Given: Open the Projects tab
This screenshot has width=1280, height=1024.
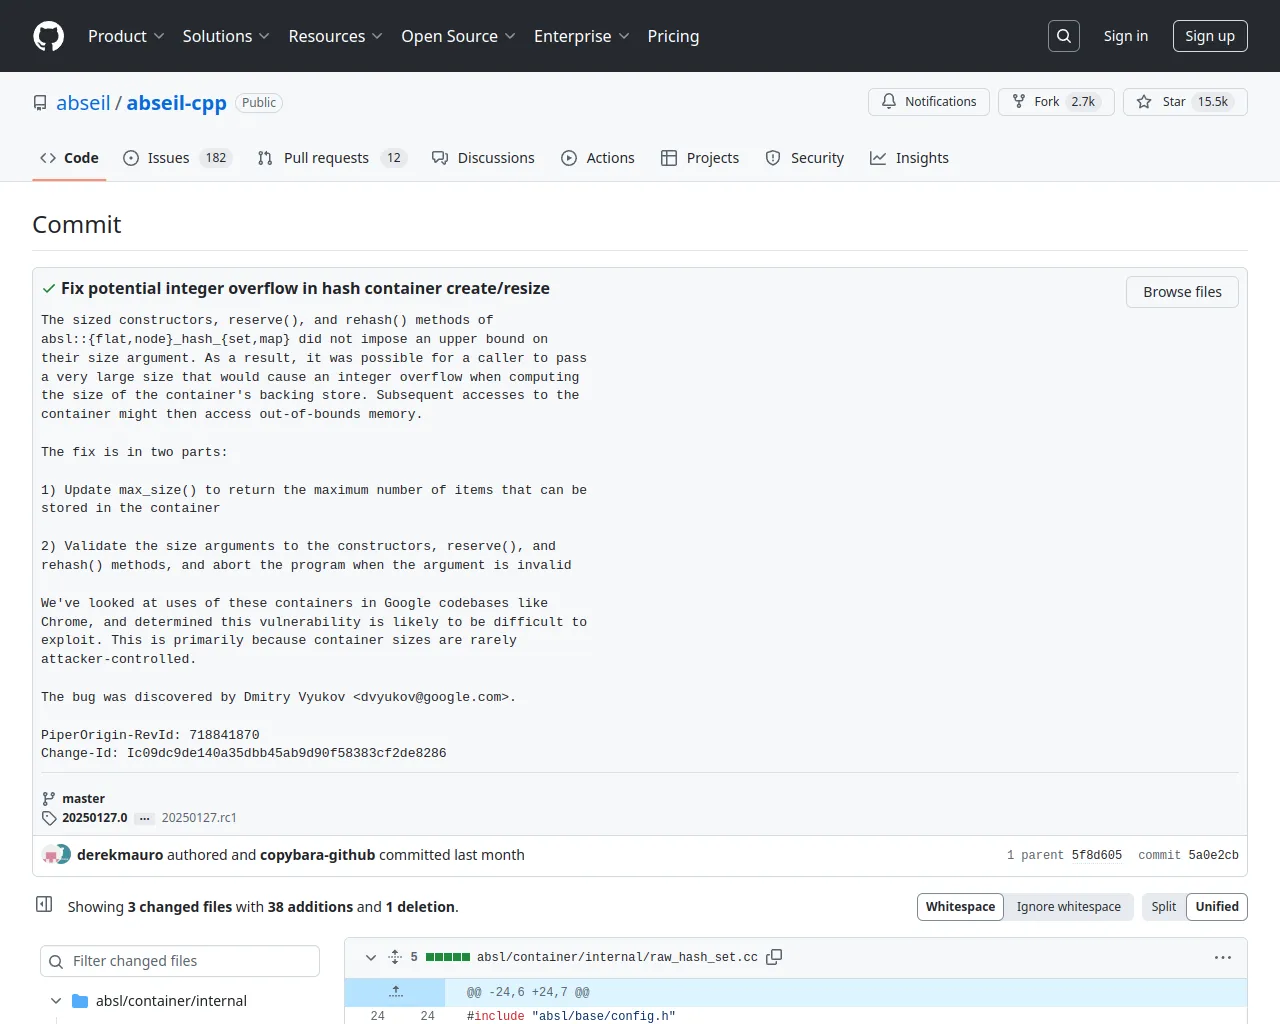Looking at the screenshot, I should 700,158.
